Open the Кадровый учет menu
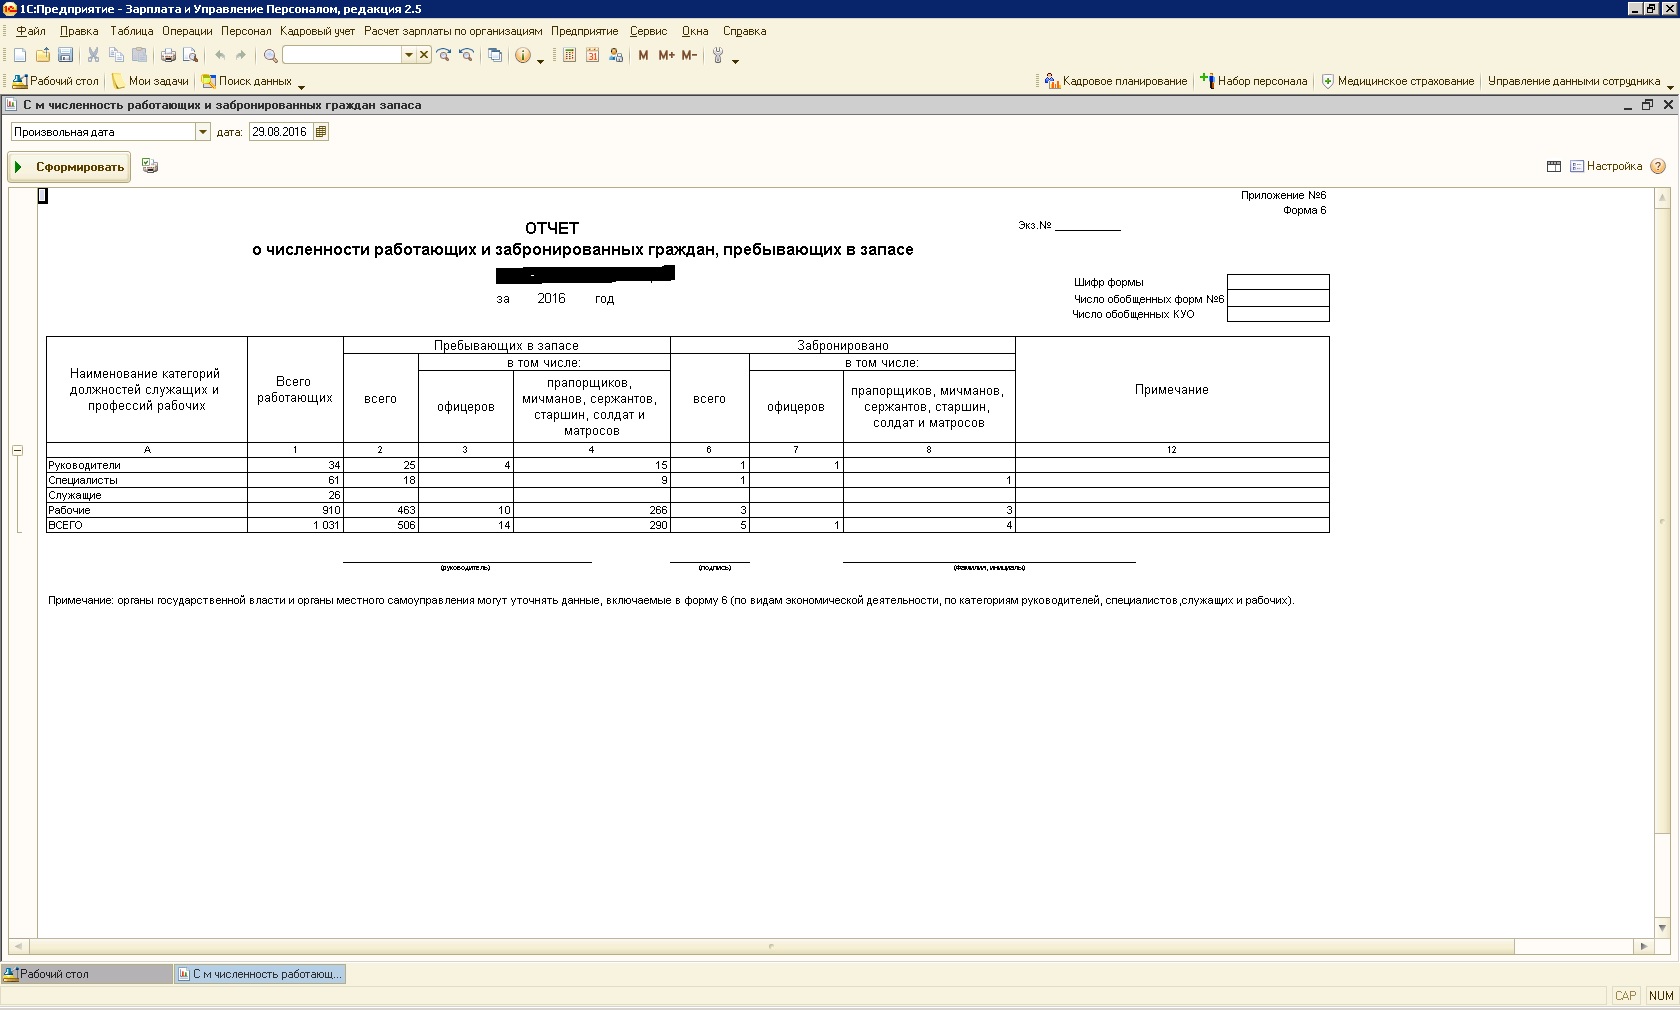The width and height of the screenshot is (1680, 1010). [x=318, y=31]
